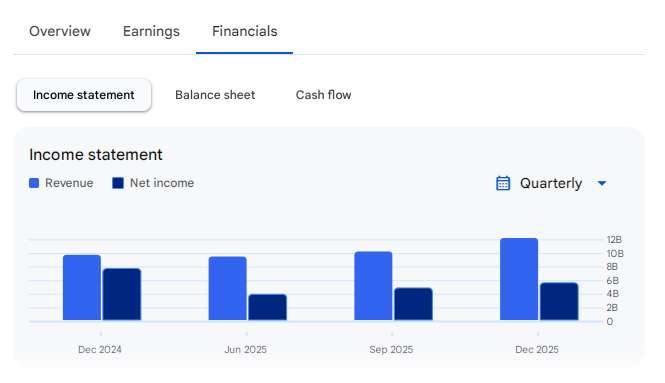Click the Revenue legend label

[x=69, y=183]
